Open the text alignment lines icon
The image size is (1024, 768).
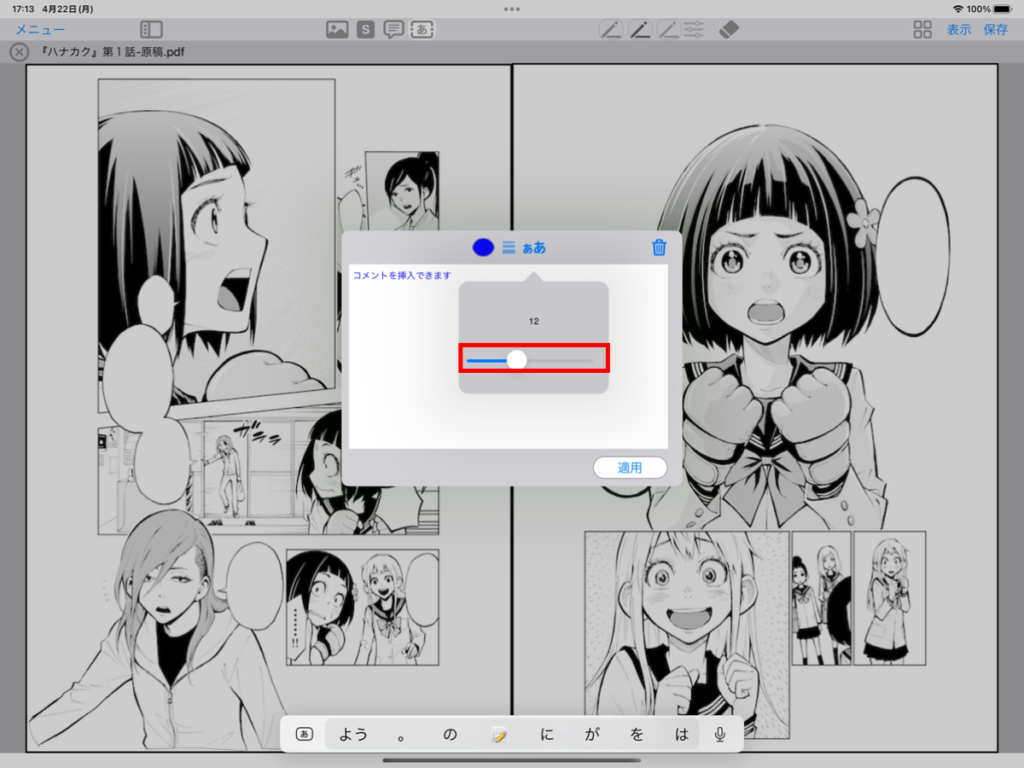pyautogui.click(x=509, y=248)
